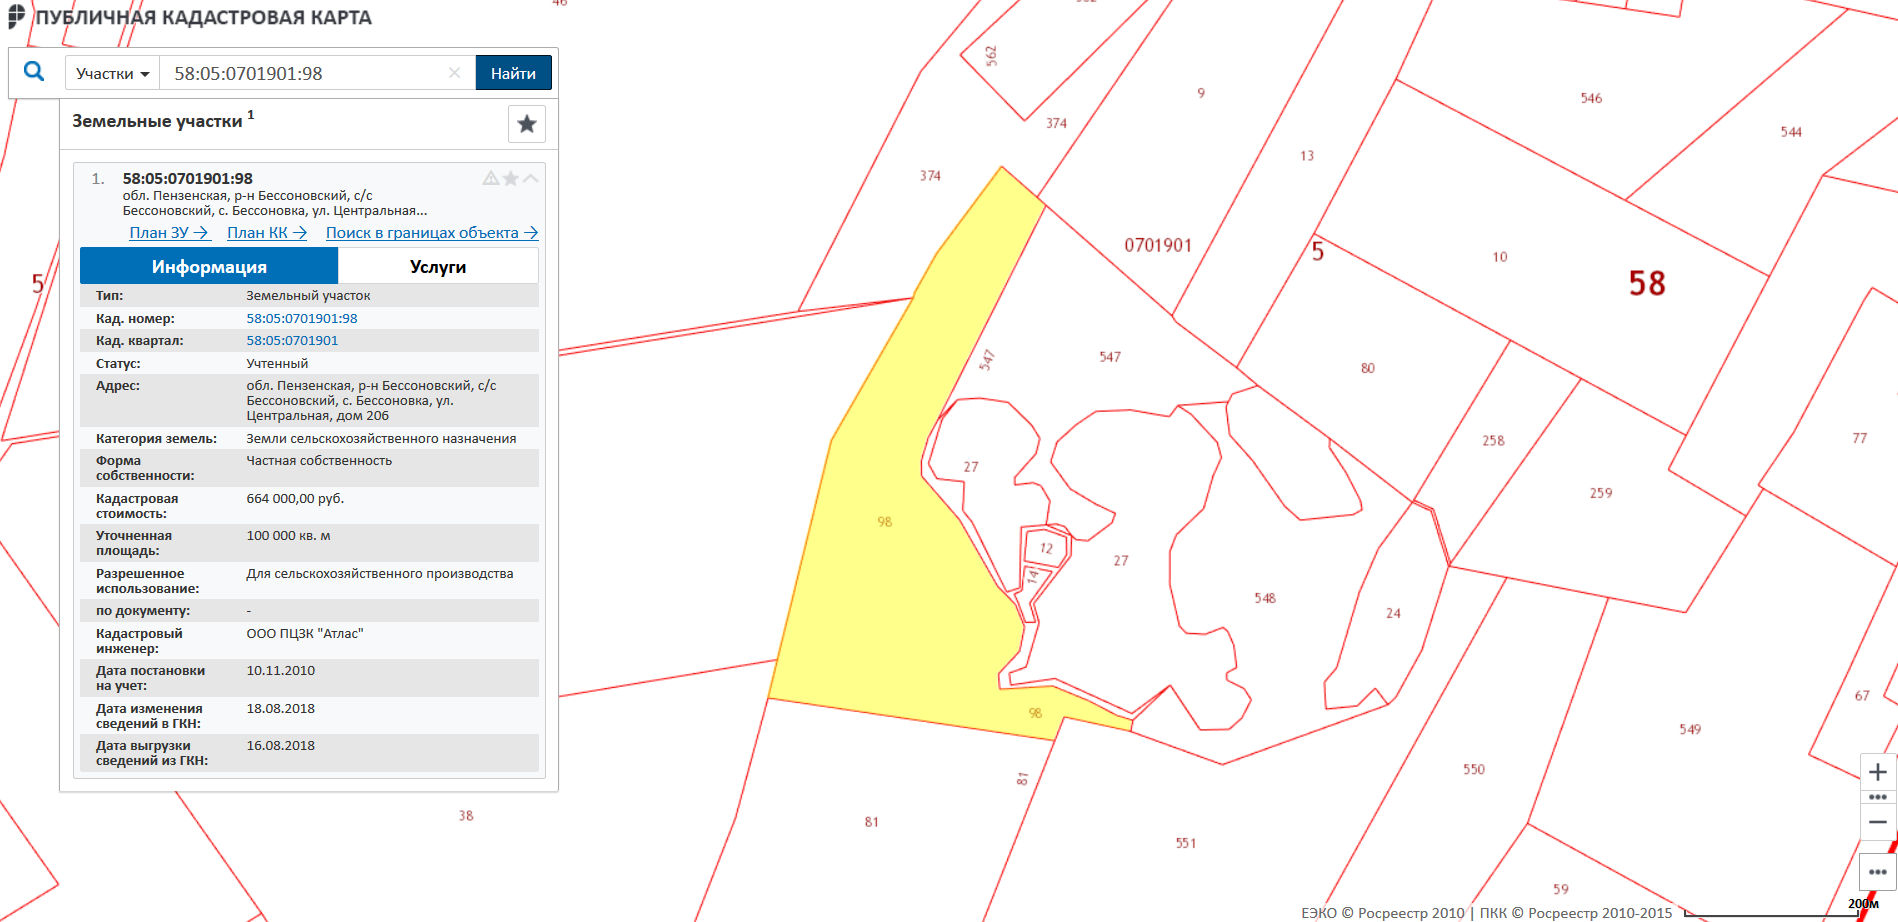This screenshot has height=922, width=1898.
Task: Select the area value 100 000 кв. м
Action: [288, 536]
